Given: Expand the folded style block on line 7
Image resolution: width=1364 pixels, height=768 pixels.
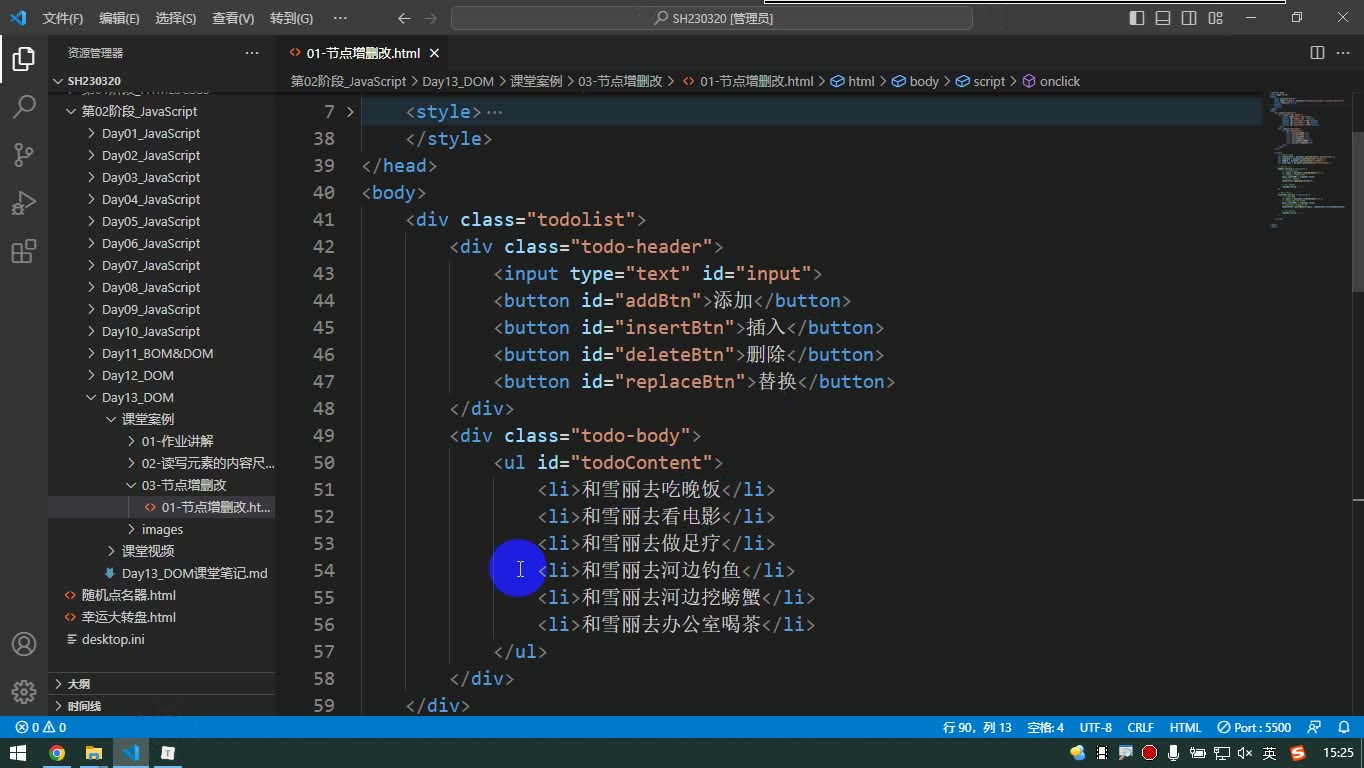Looking at the screenshot, I should [x=350, y=112].
